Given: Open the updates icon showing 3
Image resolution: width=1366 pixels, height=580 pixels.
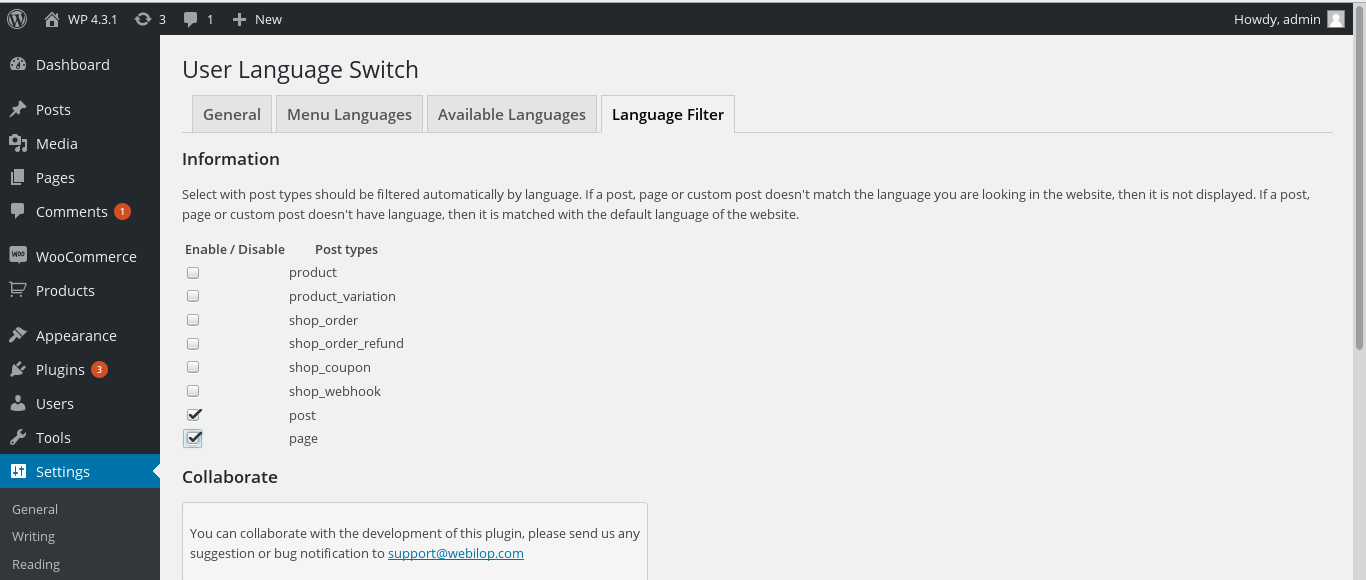Looking at the screenshot, I should pos(143,19).
